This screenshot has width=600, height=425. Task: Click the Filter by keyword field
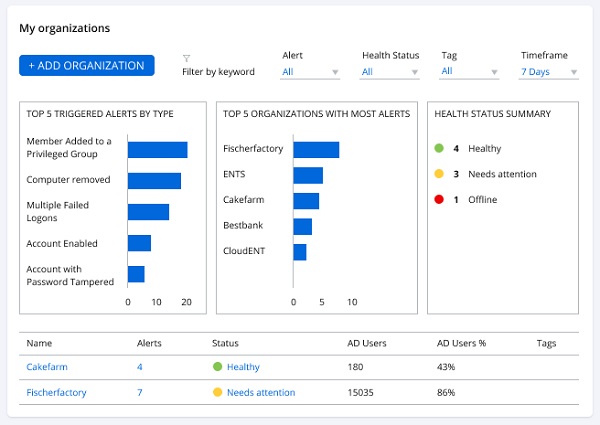click(218, 72)
